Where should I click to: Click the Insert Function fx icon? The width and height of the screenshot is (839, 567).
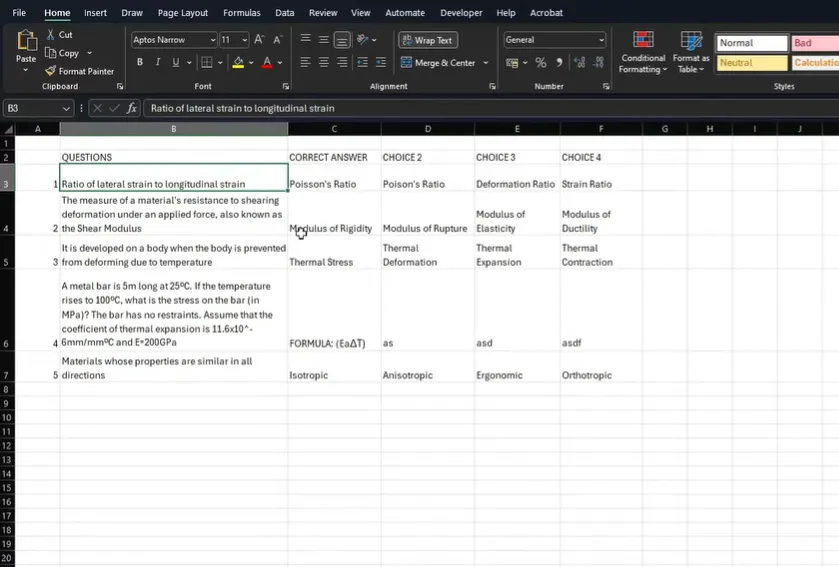tap(132, 108)
